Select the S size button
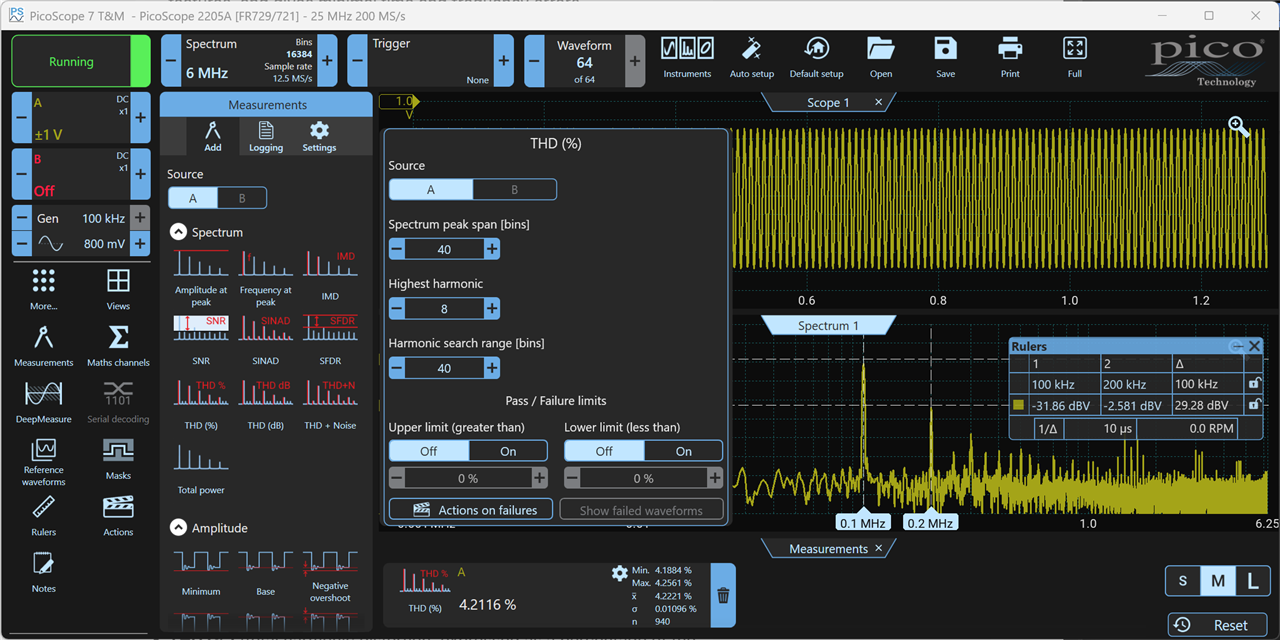The width and height of the screenshot is (1280, 640). (1183, 581)
